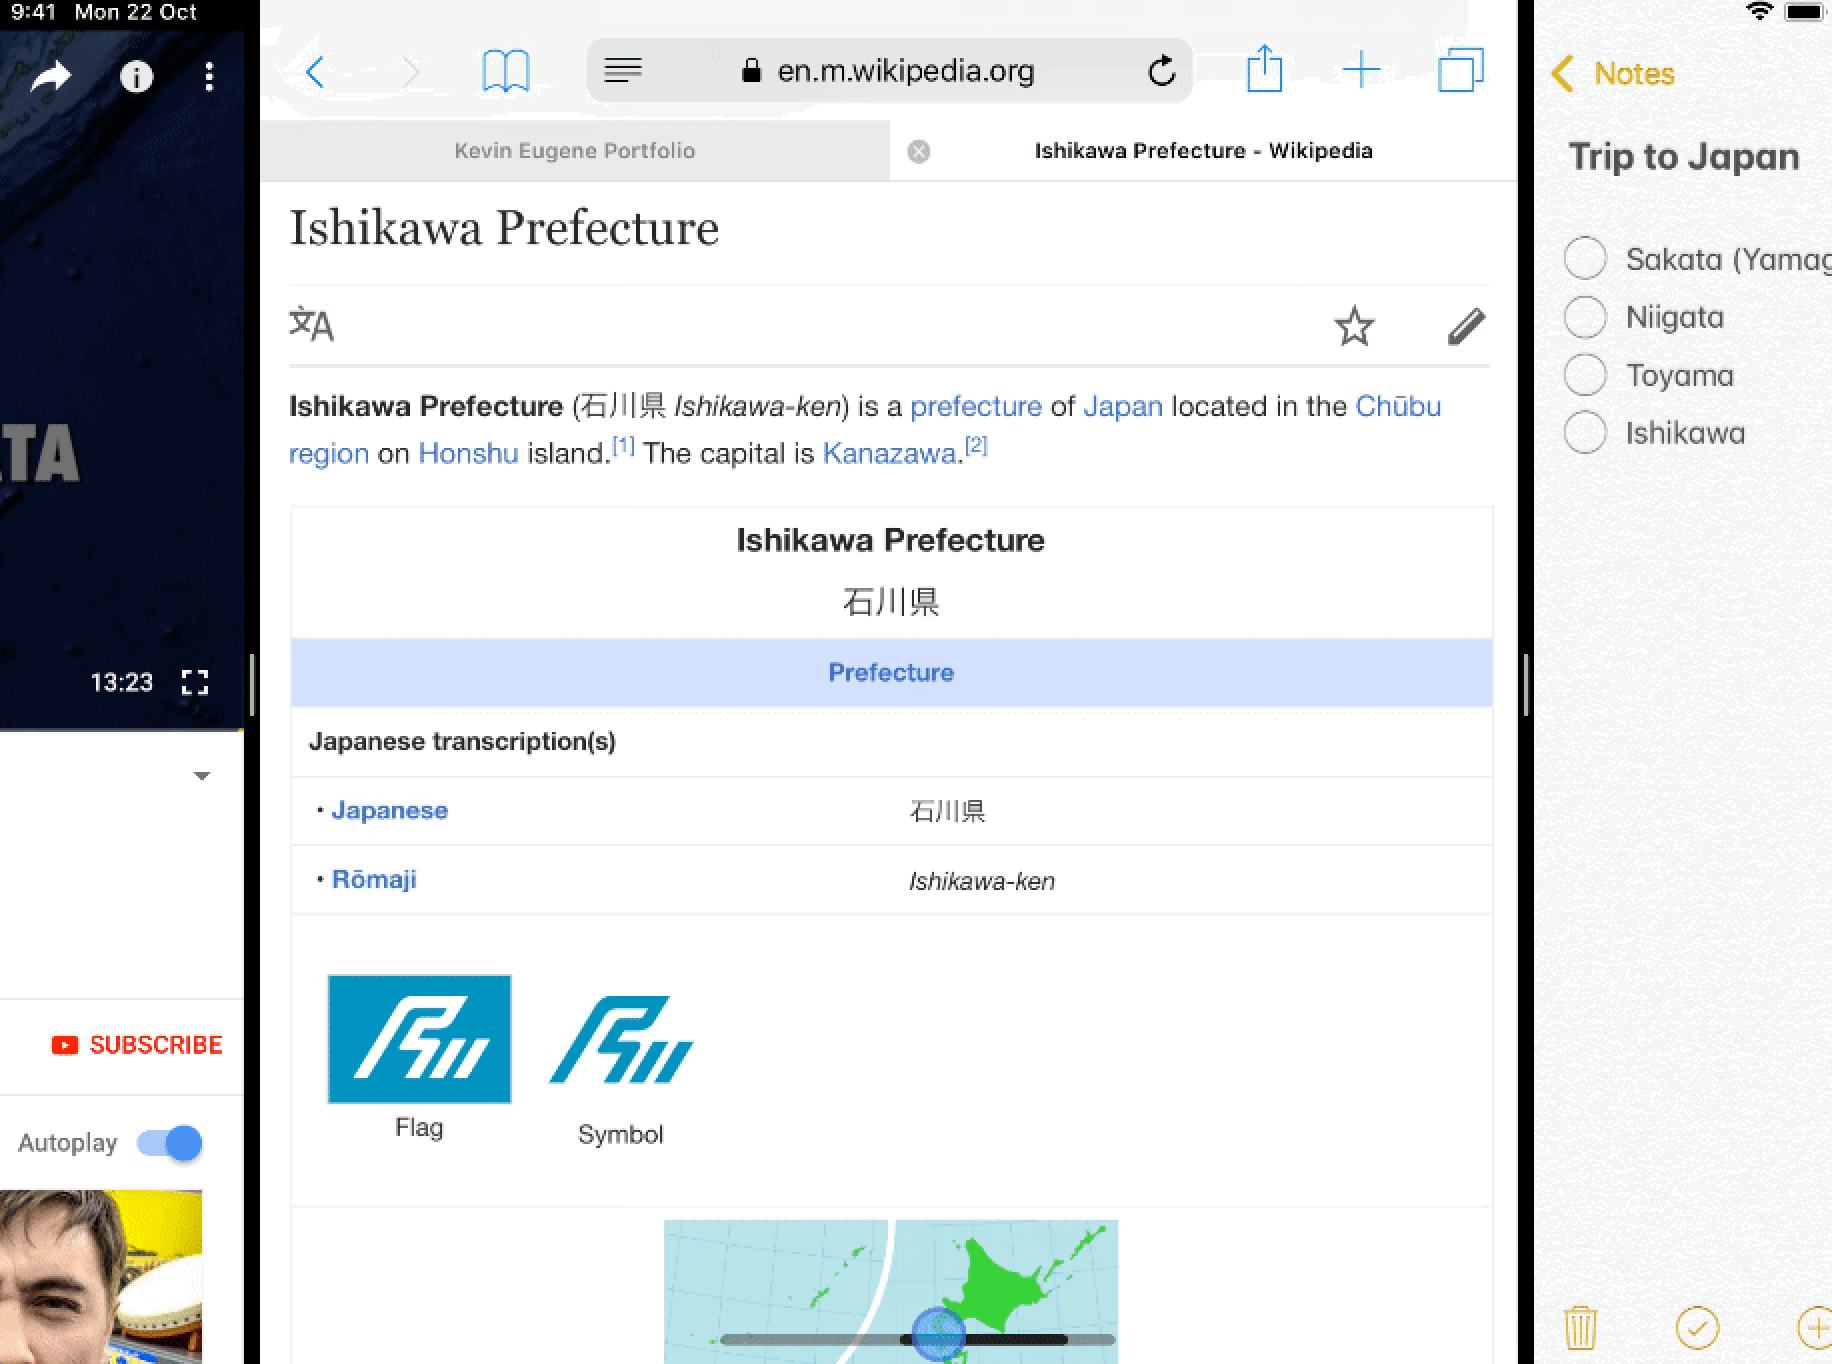
Task: Reload the Wikipedia page
Action: click(x=1161, y=71)
